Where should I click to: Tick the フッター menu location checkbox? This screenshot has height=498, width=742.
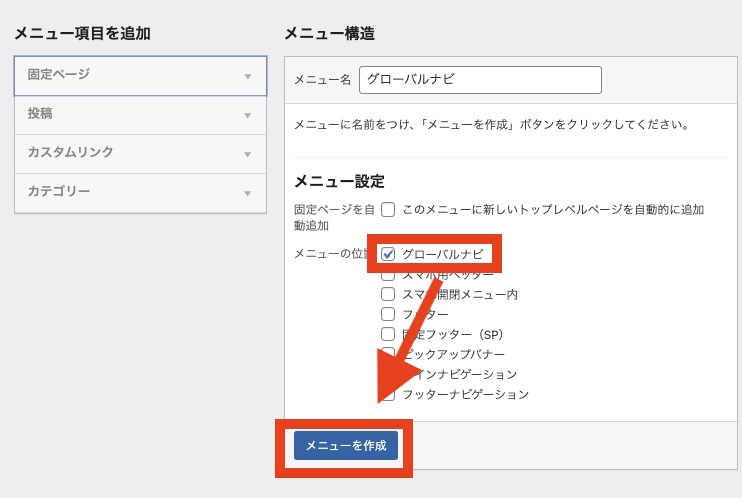(x=388, y=314)
